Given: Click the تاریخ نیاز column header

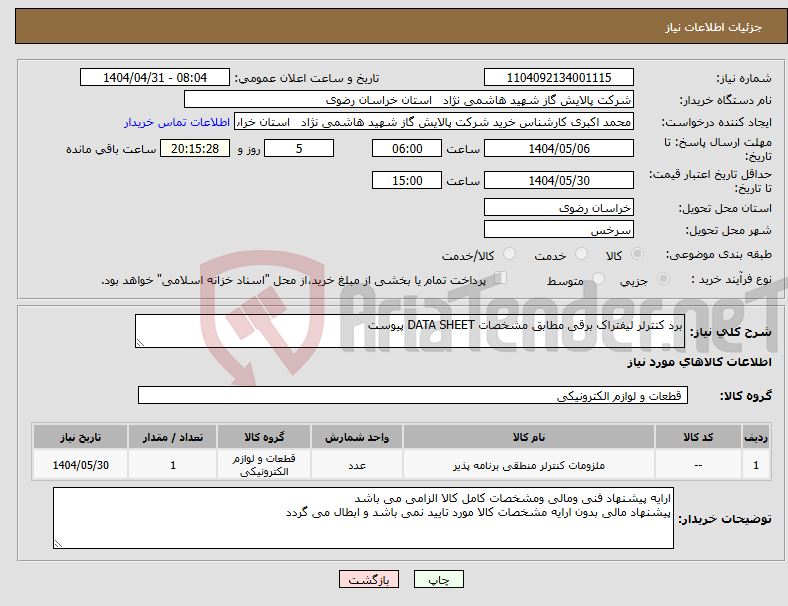Looking at the screenshot, I should [80, 437].
